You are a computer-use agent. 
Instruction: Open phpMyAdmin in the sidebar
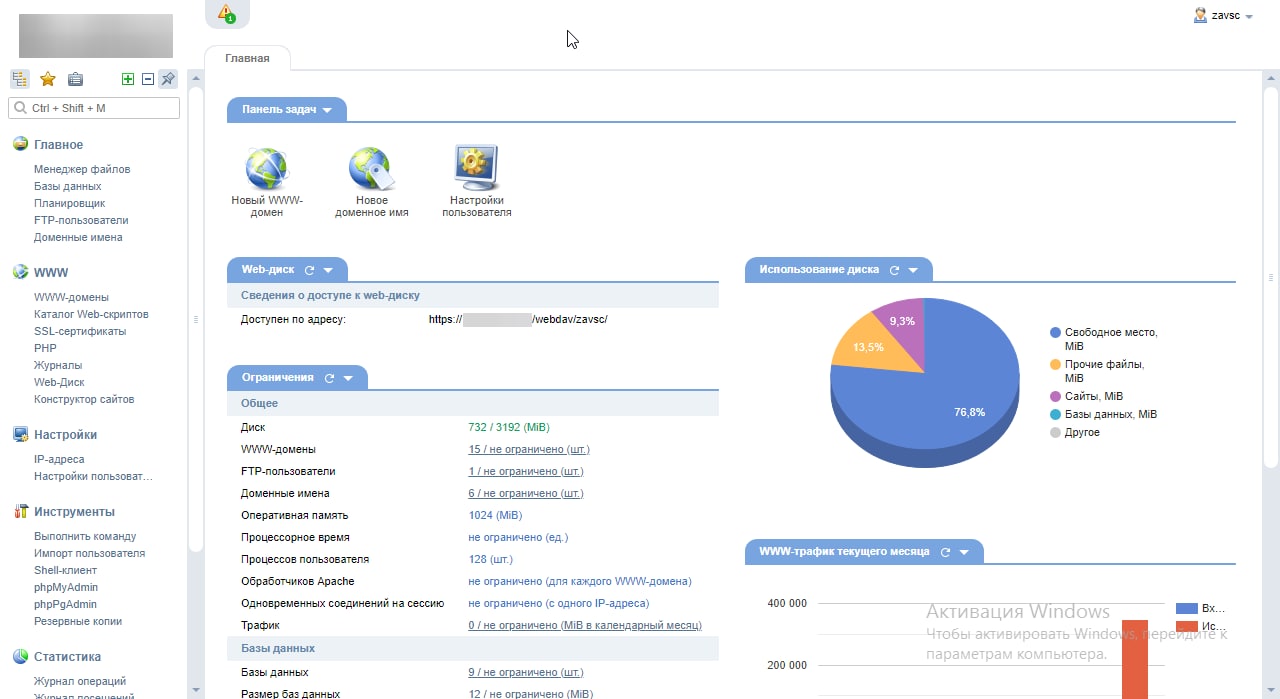(x=66, y=588)
